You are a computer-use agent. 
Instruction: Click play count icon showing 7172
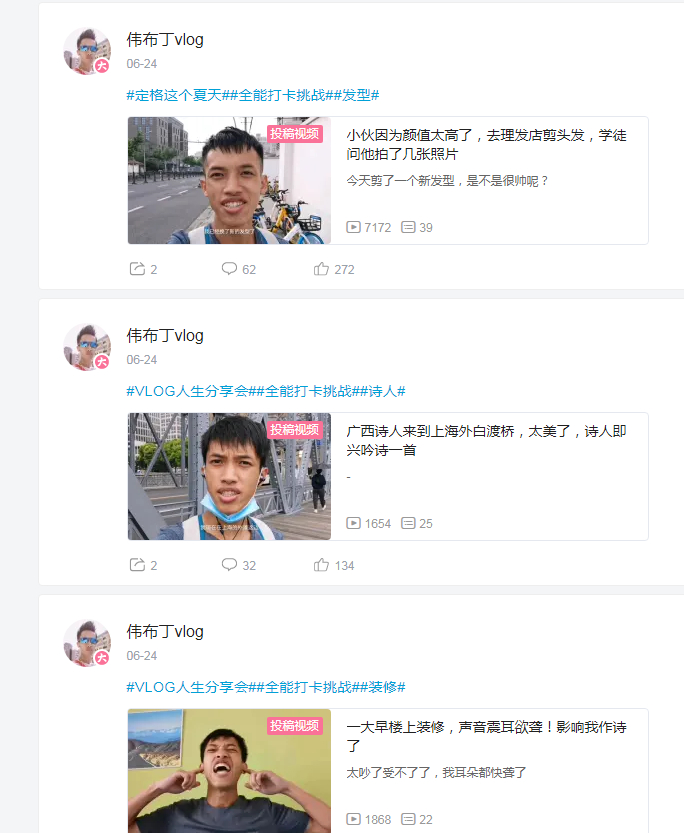tap(353, 227)
